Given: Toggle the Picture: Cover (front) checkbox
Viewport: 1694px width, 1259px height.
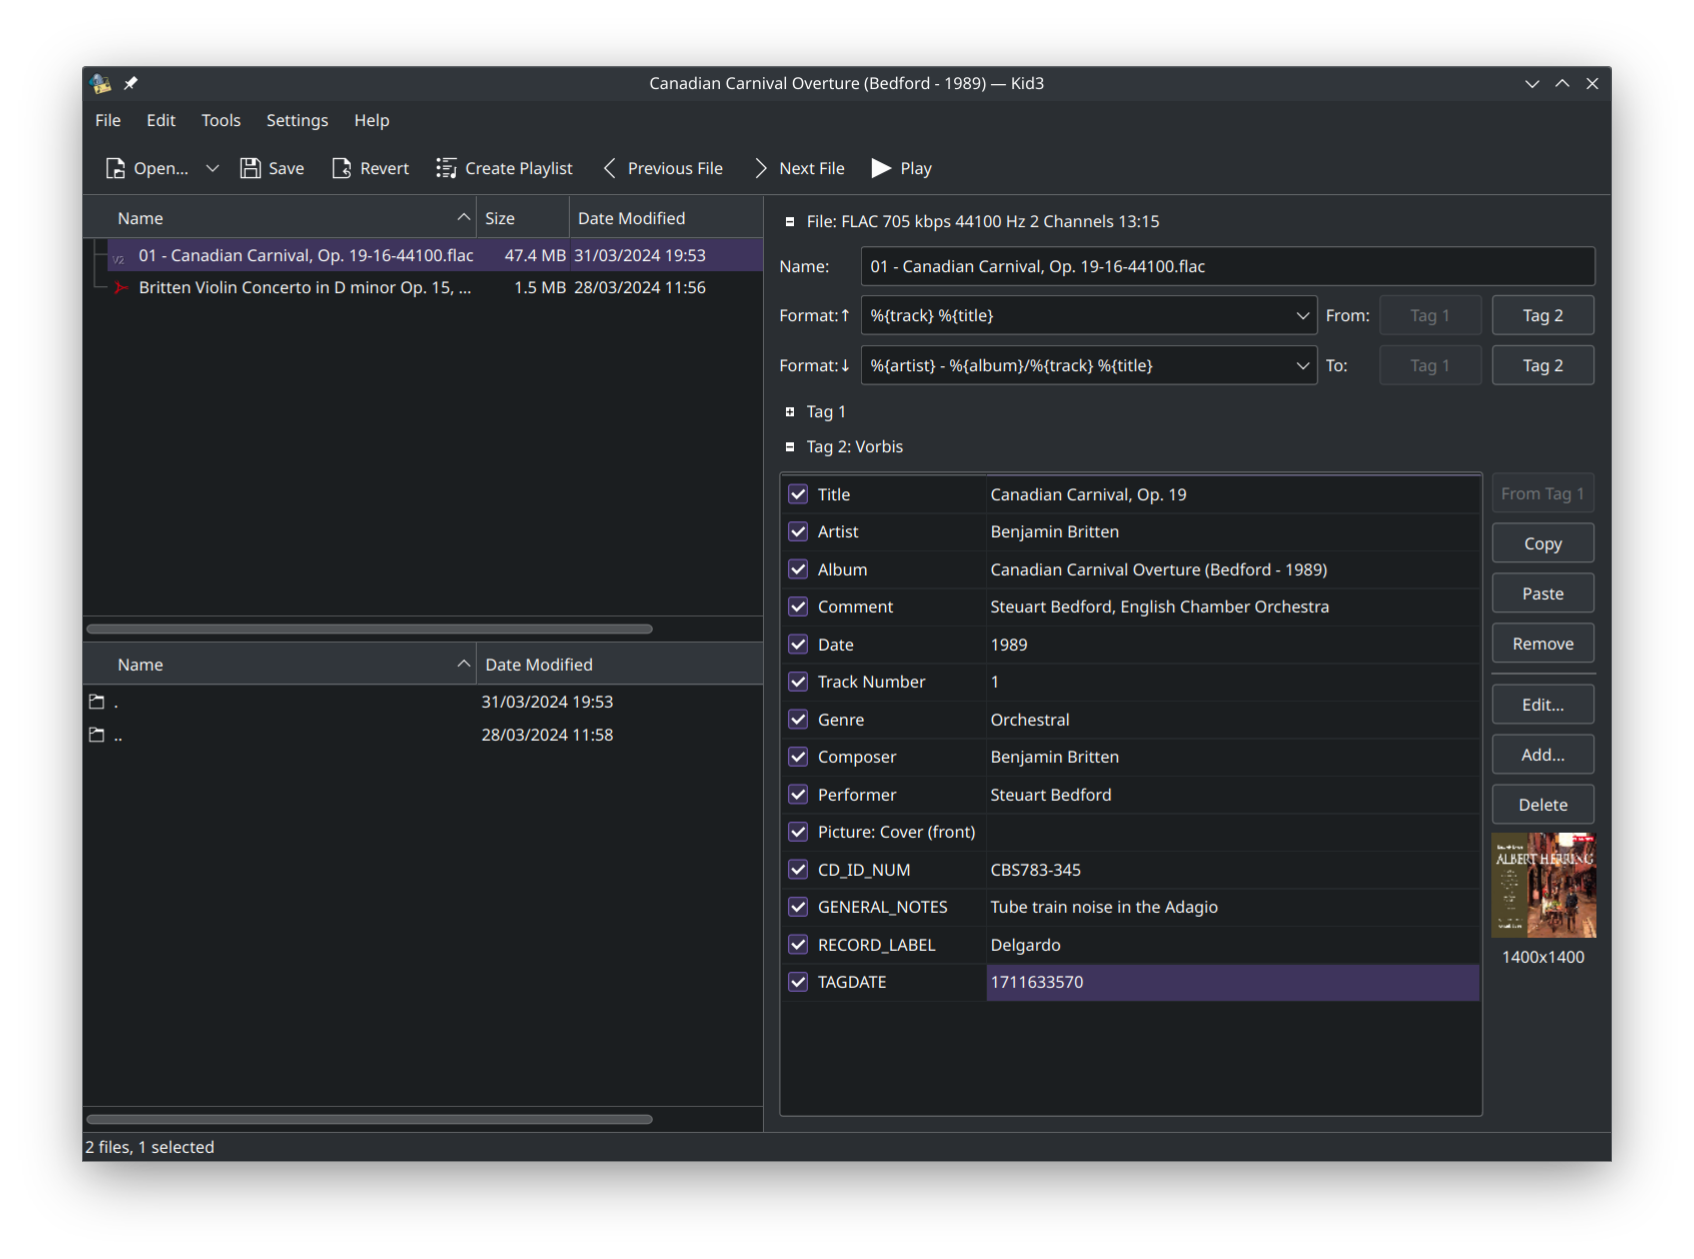Looking at the screenshot, I should coord(797,831).
